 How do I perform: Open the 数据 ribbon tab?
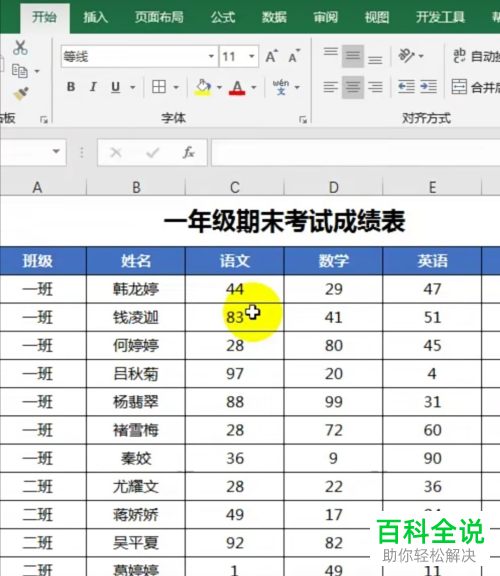click(274, 17)
